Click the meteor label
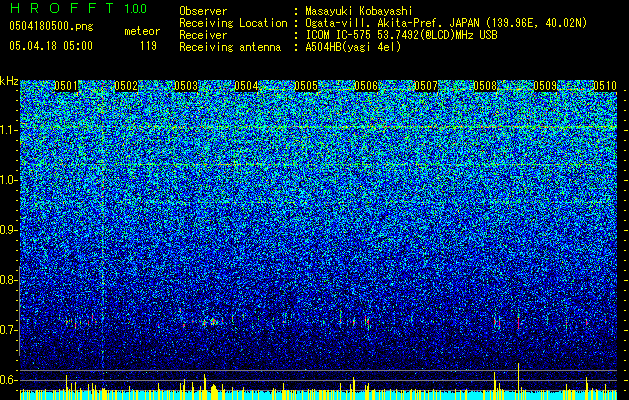 pos(142,31)
